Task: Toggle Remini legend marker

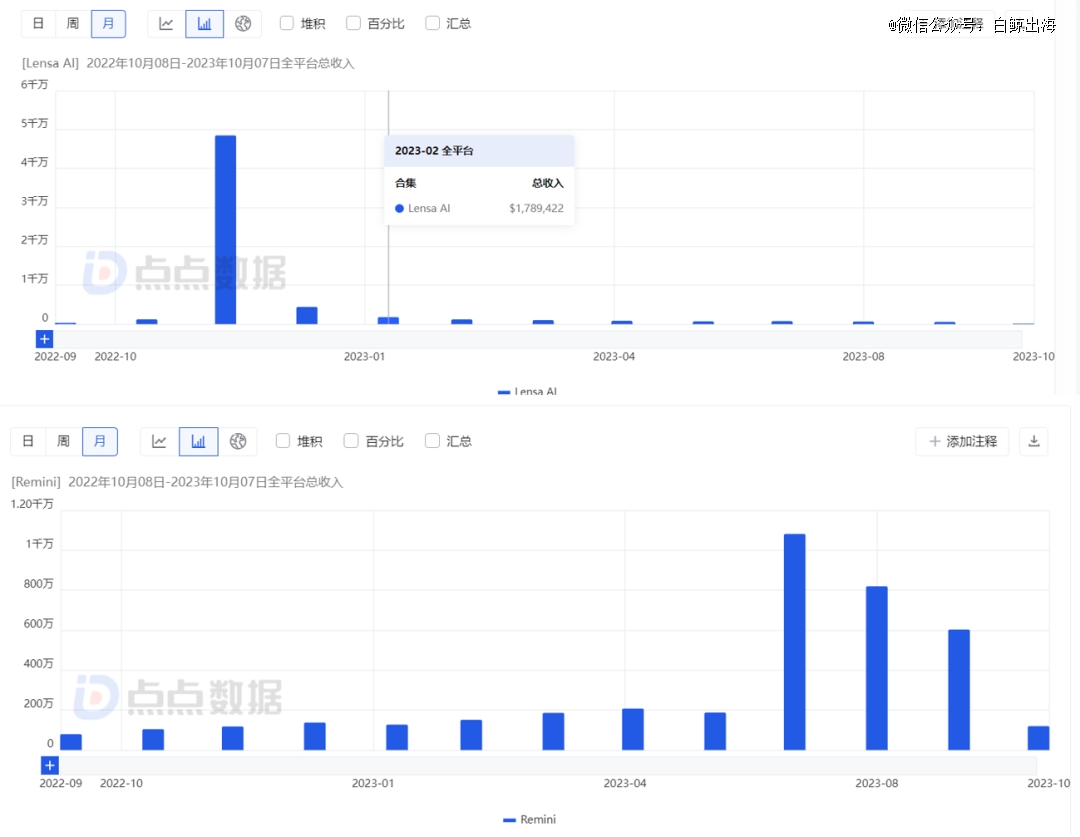Action: (510, 820)
